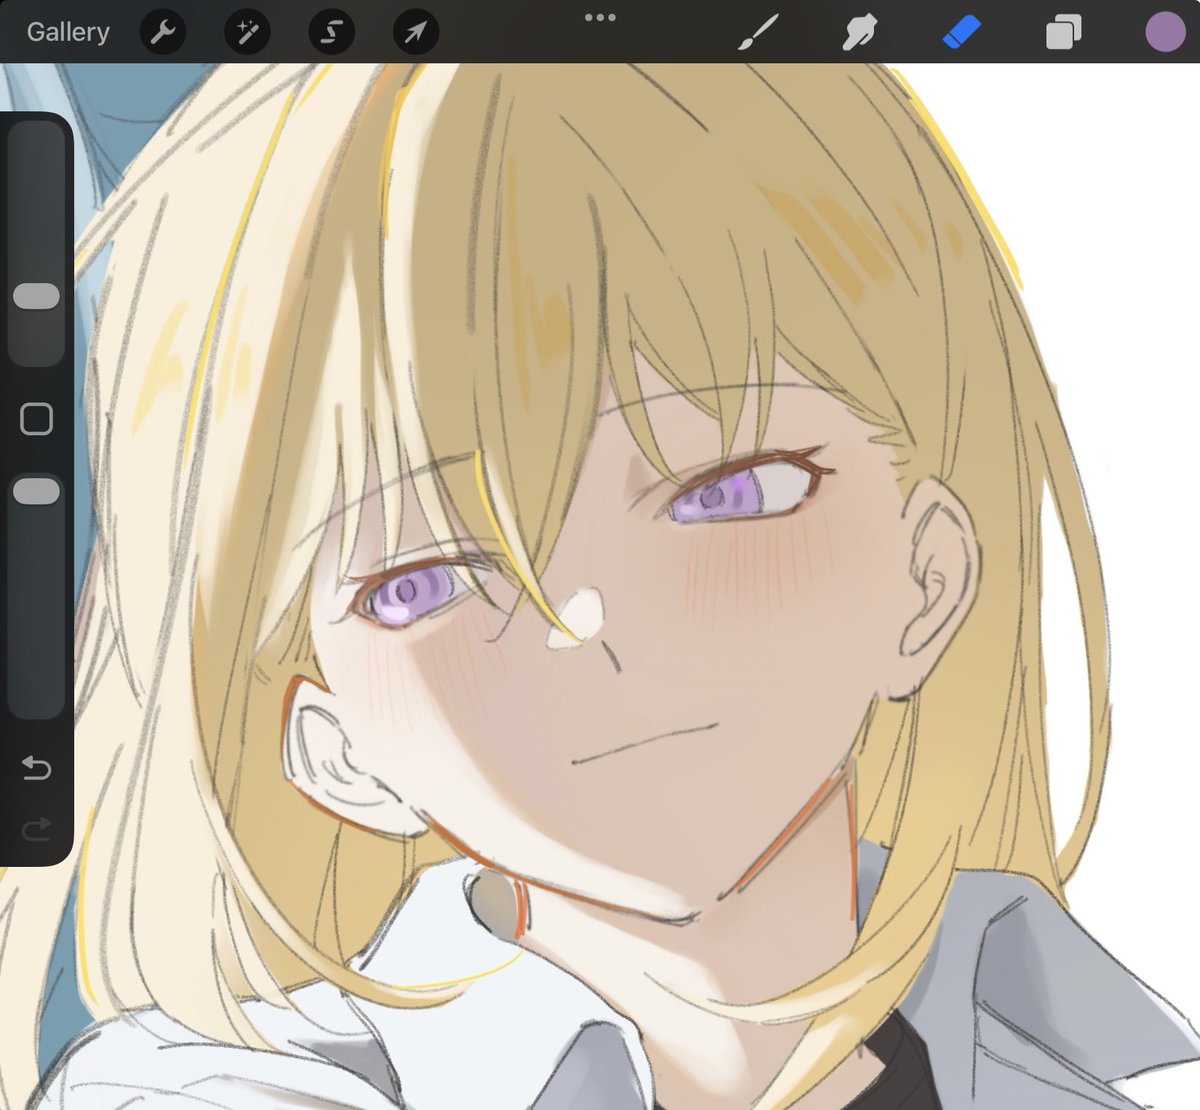Activate the Transform arrow tool
The height and width of the screenshot is (1110, 1200).
coord(415,33)
